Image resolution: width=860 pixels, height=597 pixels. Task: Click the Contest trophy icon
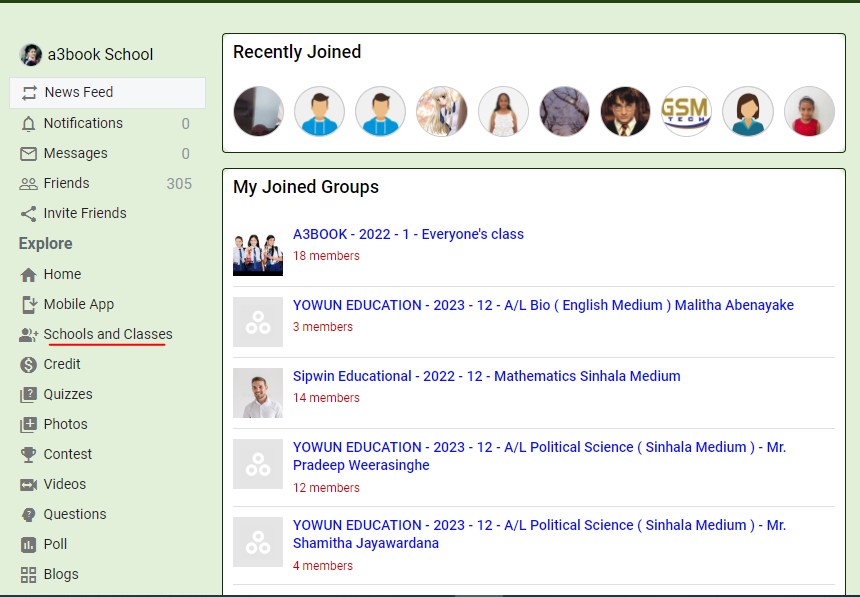(28, 454)
